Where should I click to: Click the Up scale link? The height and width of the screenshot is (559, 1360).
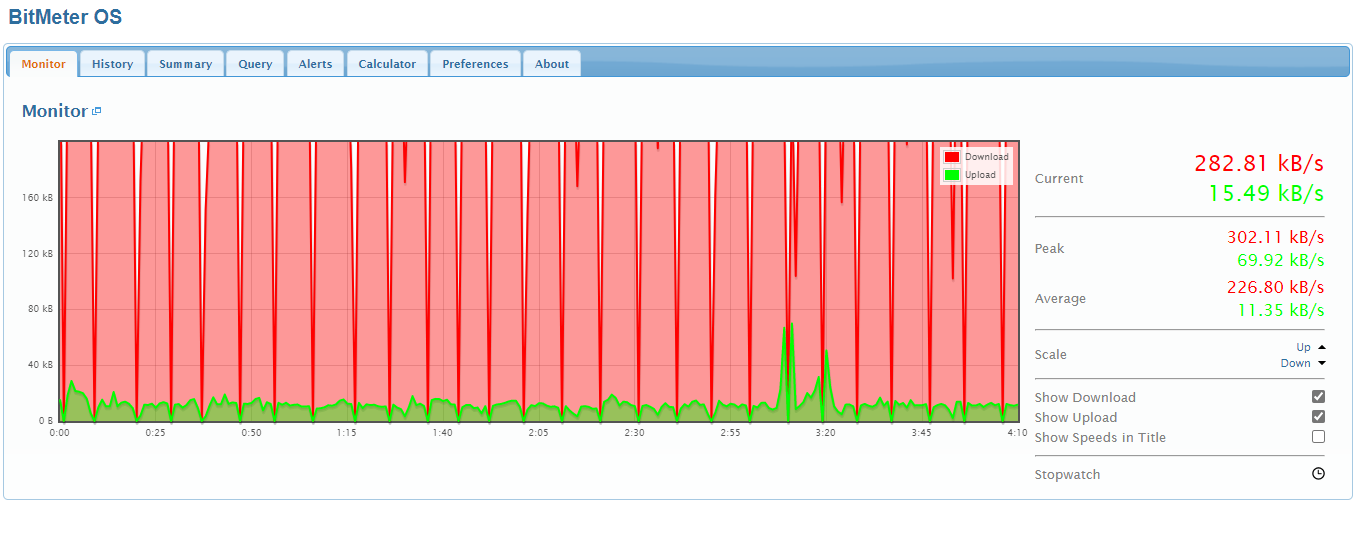pos(1303,347)
